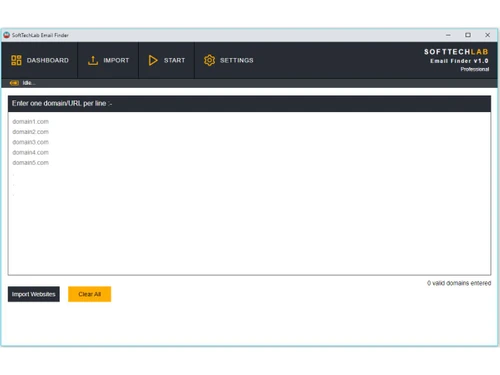This screenshot has height=375, width=500.
Task: Click the Dashboard grid icon
Action: click(x=16, y=60)
